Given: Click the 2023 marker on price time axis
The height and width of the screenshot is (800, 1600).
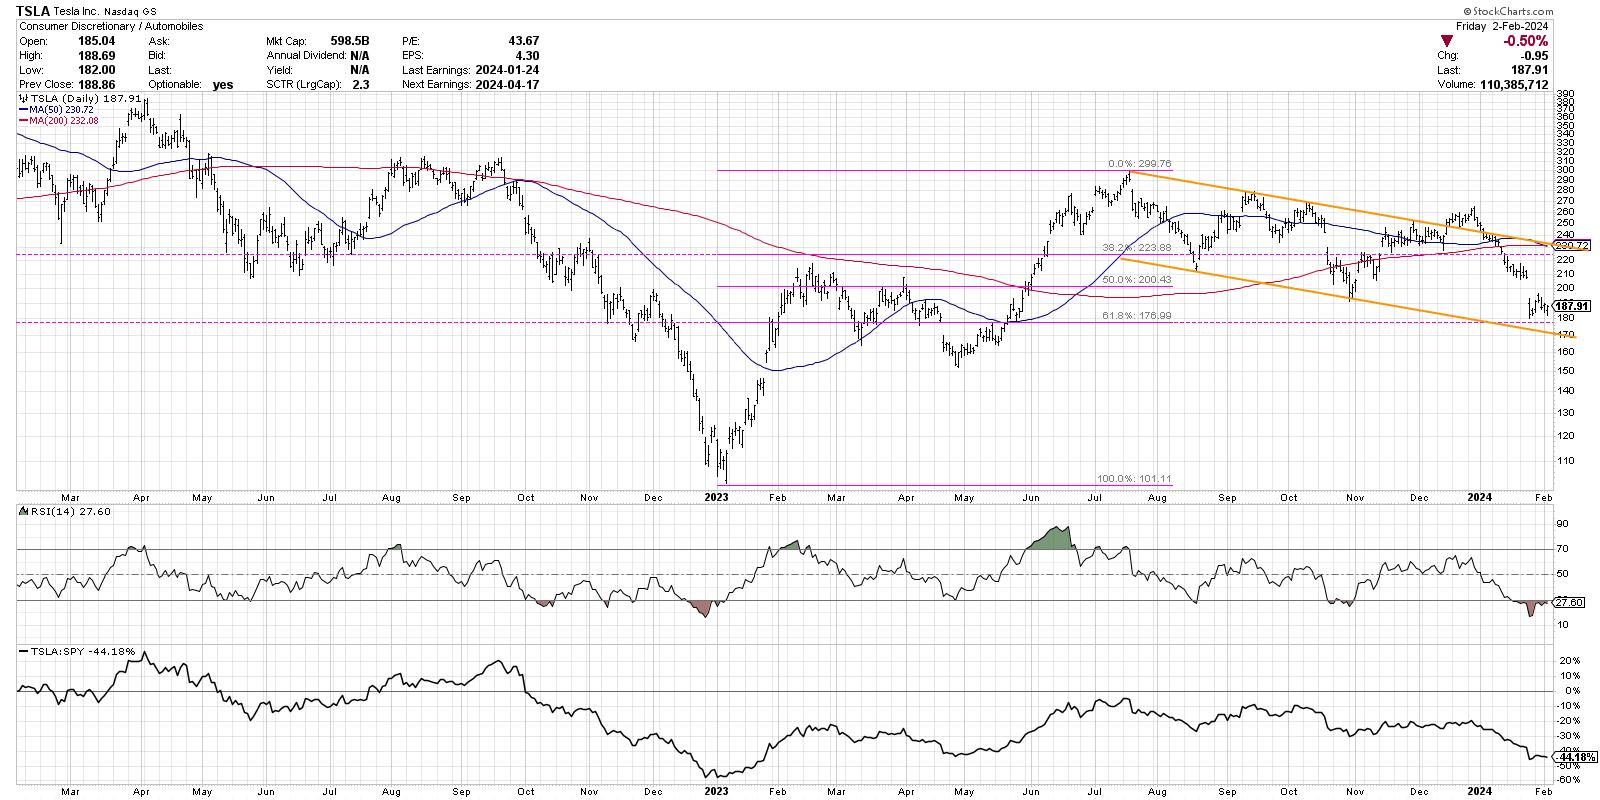Looking at the screenshot, I should coord(717,496).
